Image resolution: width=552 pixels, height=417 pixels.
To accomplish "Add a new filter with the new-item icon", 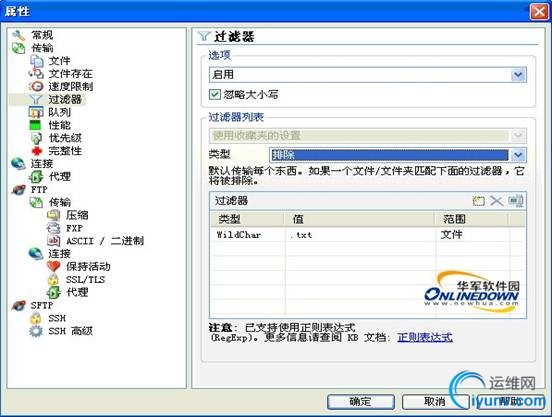I will click(x=478, y=201).
